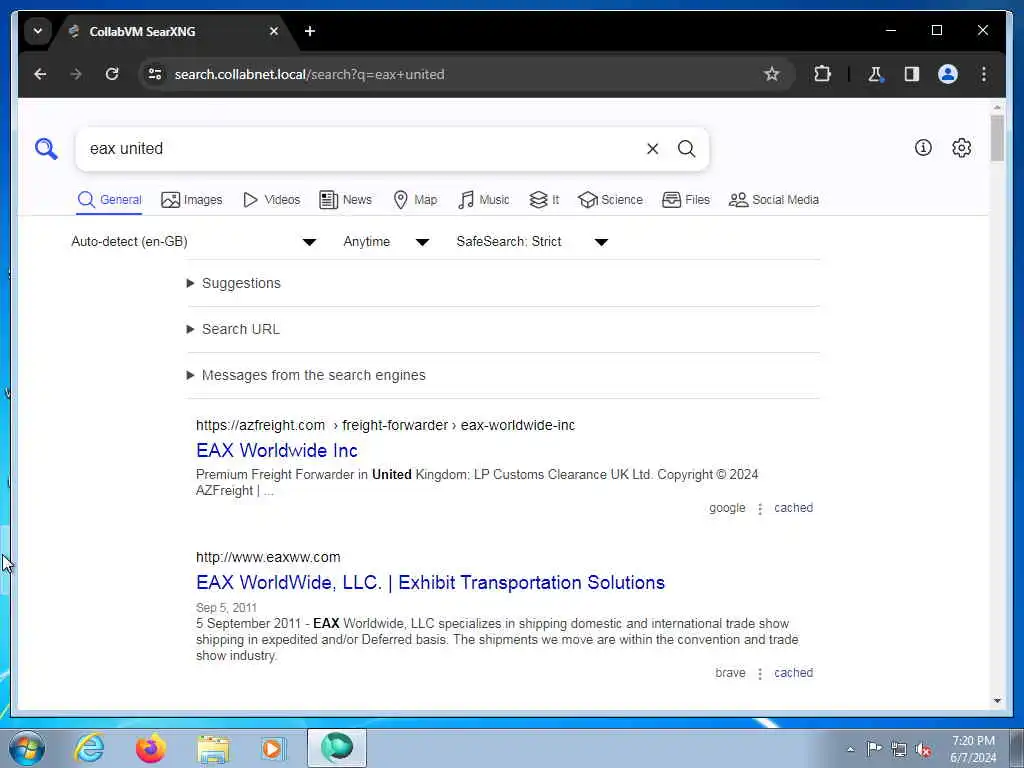
Task: Clear the search box with the X icon
Action: (652, 149)
